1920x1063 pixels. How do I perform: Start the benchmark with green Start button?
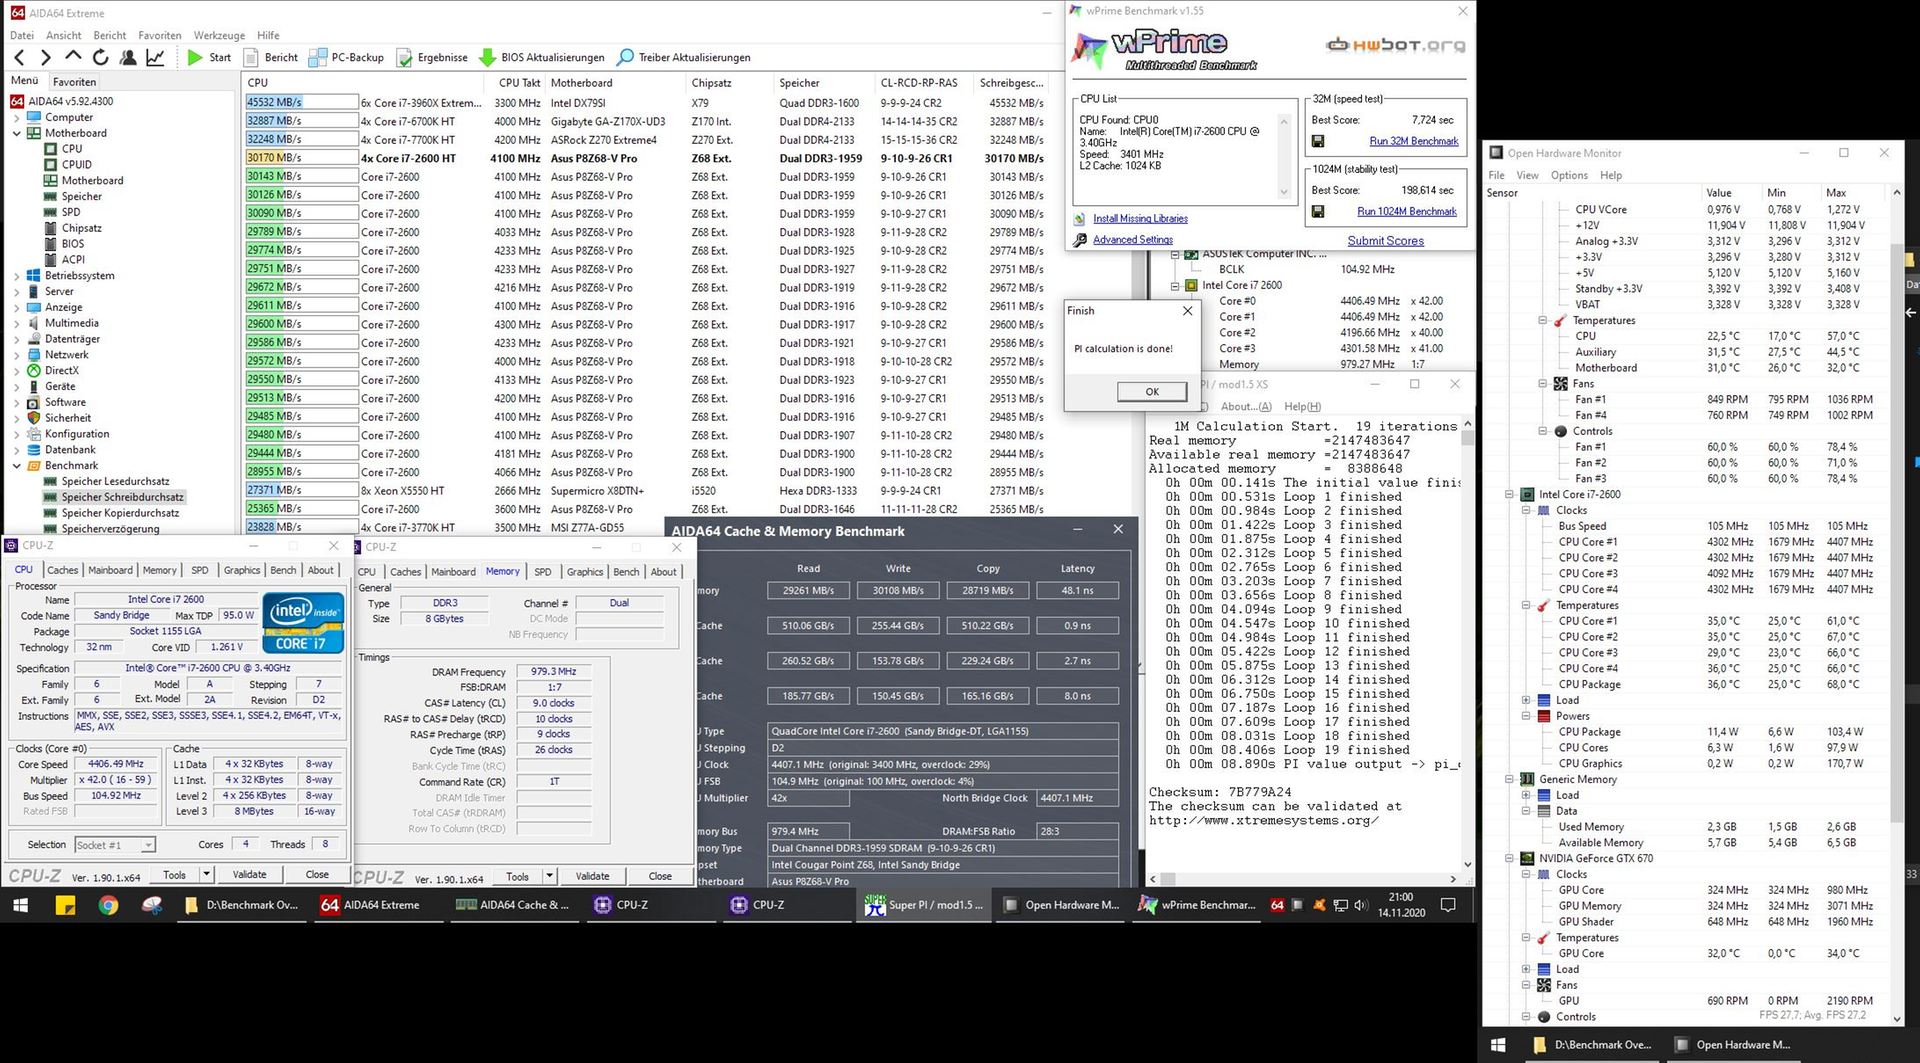coord(209,58)
